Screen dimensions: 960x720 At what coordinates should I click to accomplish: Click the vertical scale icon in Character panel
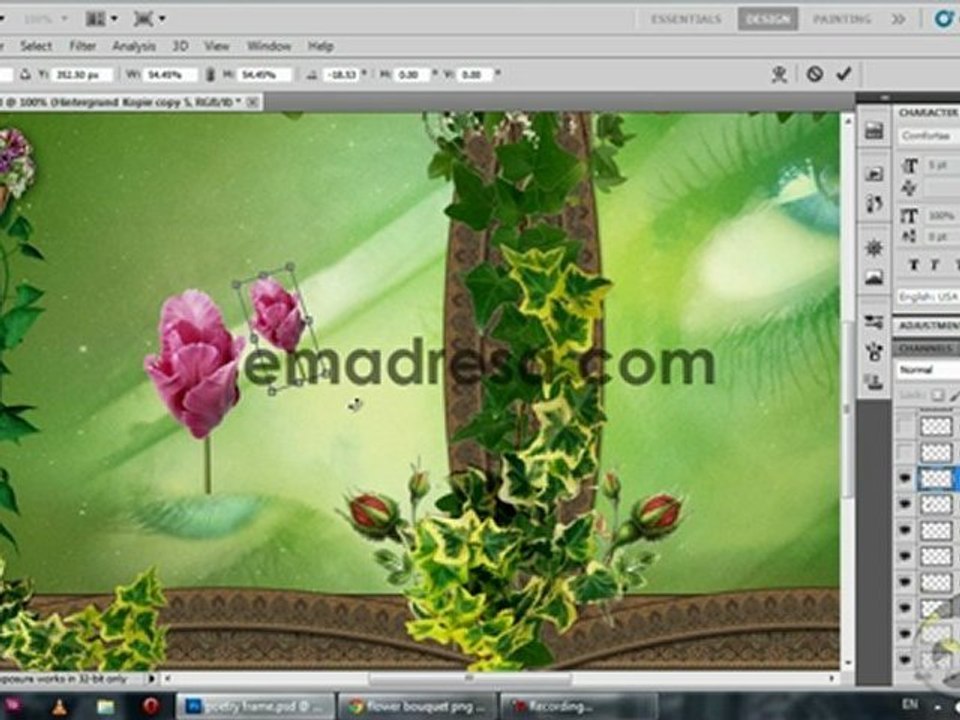[910, 216]
